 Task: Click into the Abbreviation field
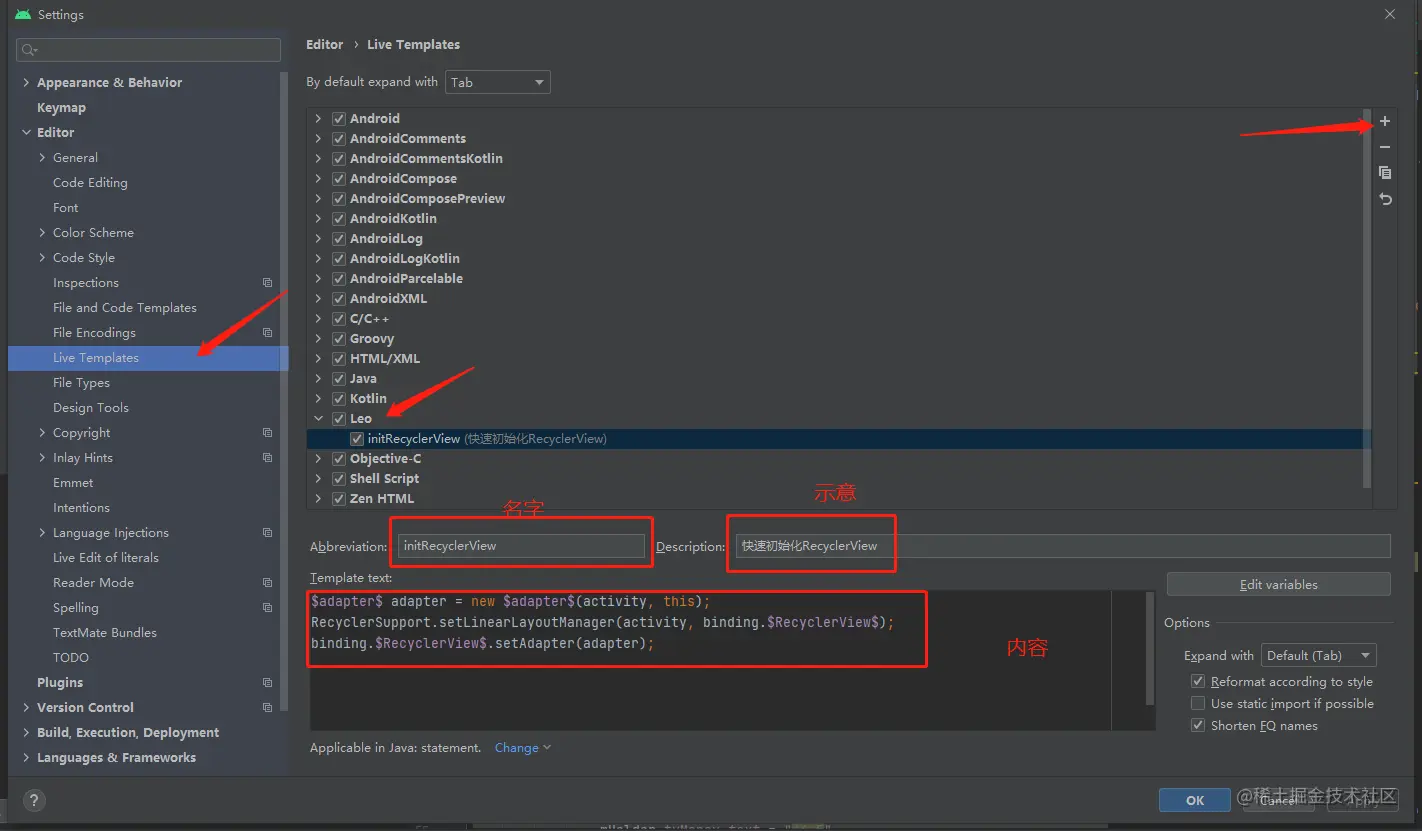click(521, 546)
